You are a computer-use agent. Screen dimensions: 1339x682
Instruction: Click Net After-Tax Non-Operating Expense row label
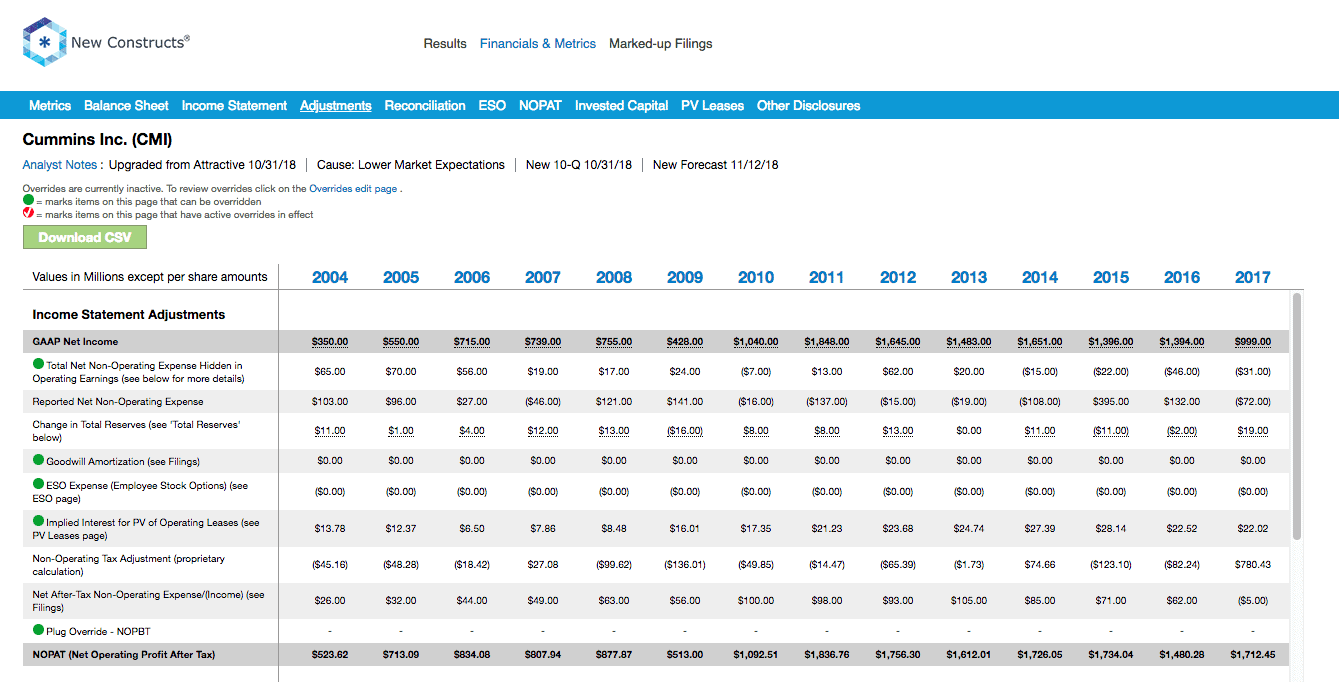pos(149,600)
